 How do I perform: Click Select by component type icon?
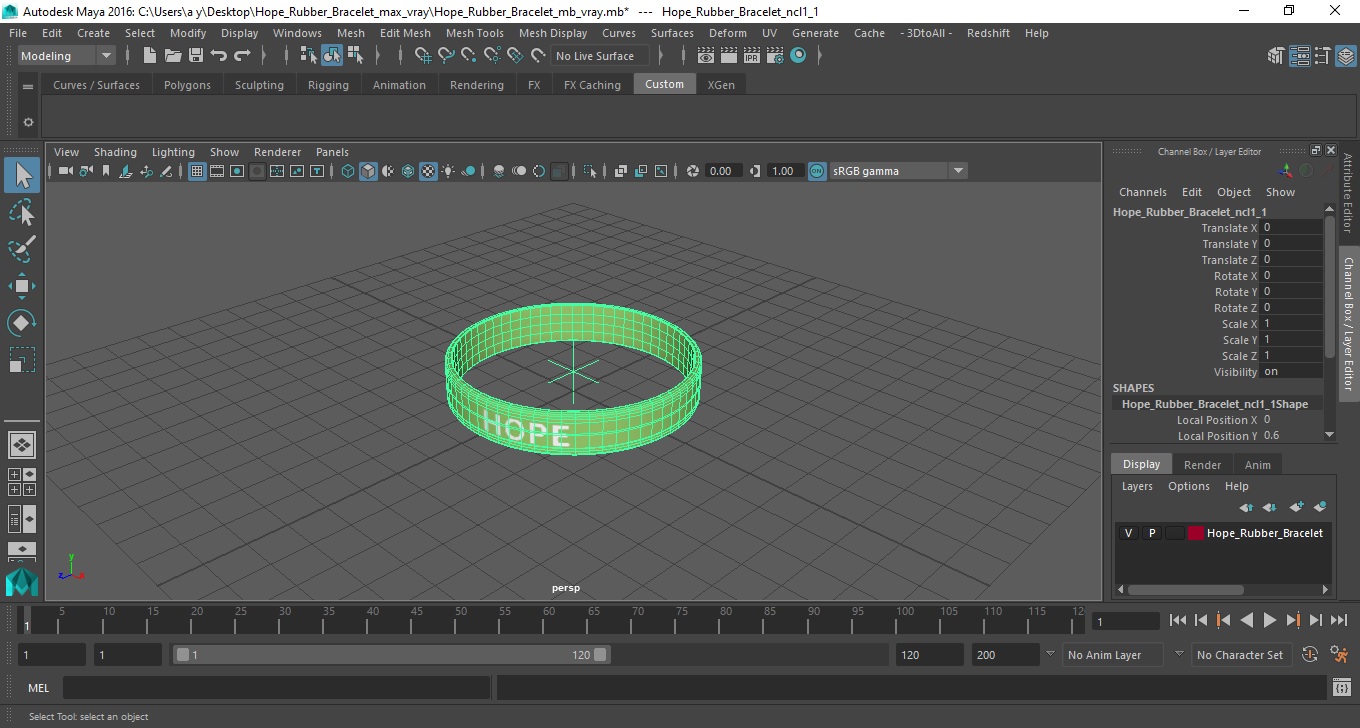(x=355, y=56)
